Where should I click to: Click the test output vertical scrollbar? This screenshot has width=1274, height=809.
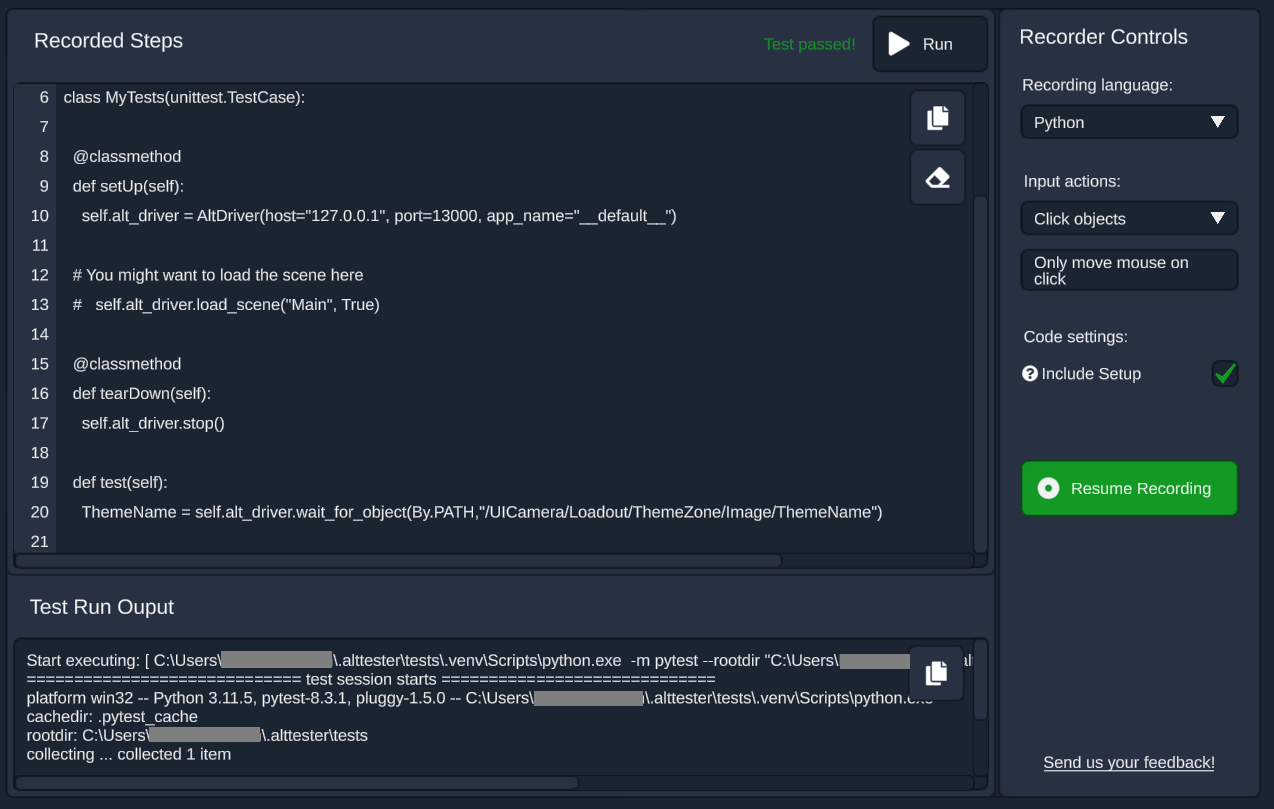[980, 690]
